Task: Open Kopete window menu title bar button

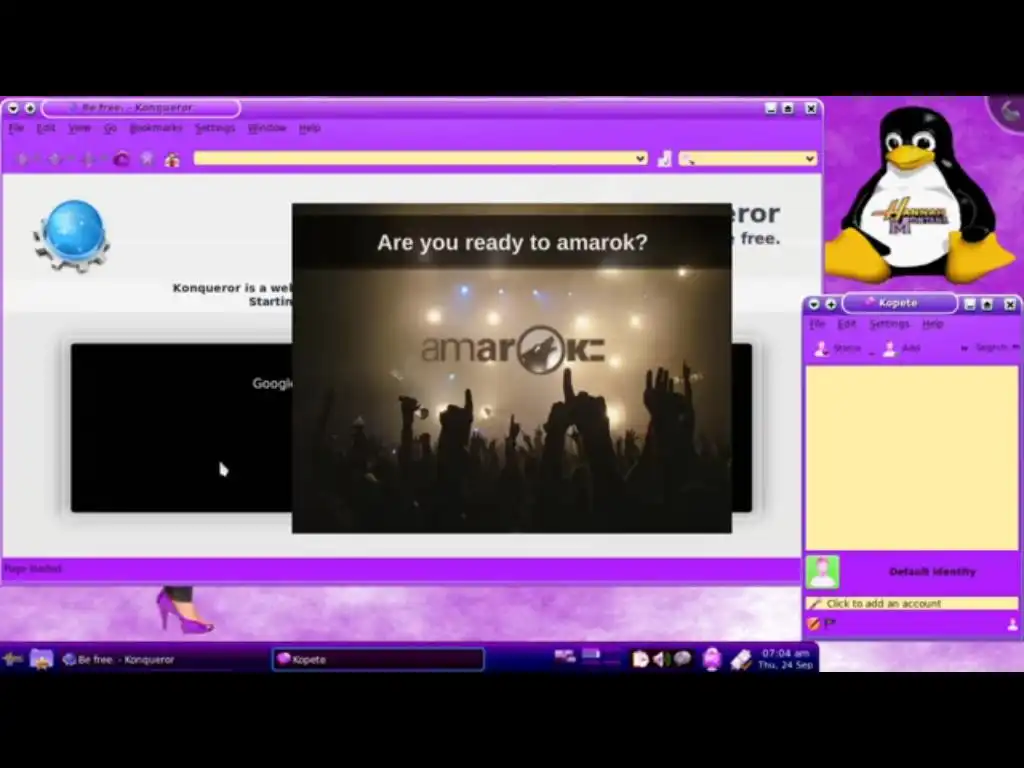Action: [814, 304]
